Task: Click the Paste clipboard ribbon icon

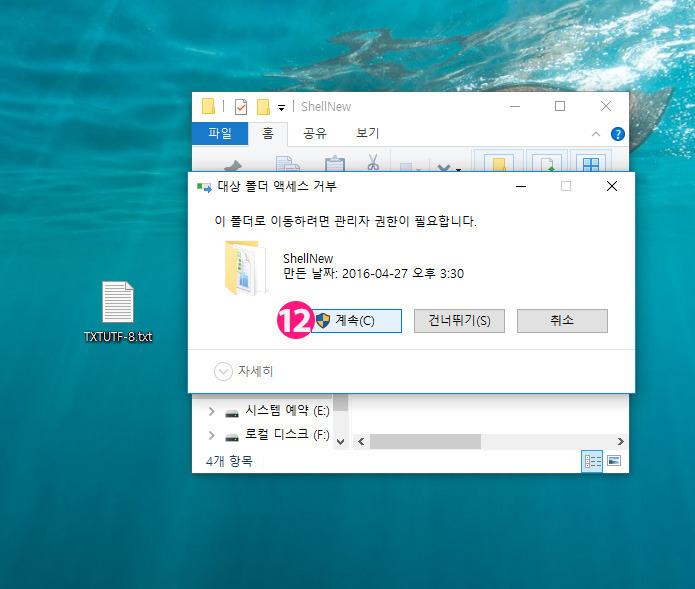Action: [x=335, y=164]
